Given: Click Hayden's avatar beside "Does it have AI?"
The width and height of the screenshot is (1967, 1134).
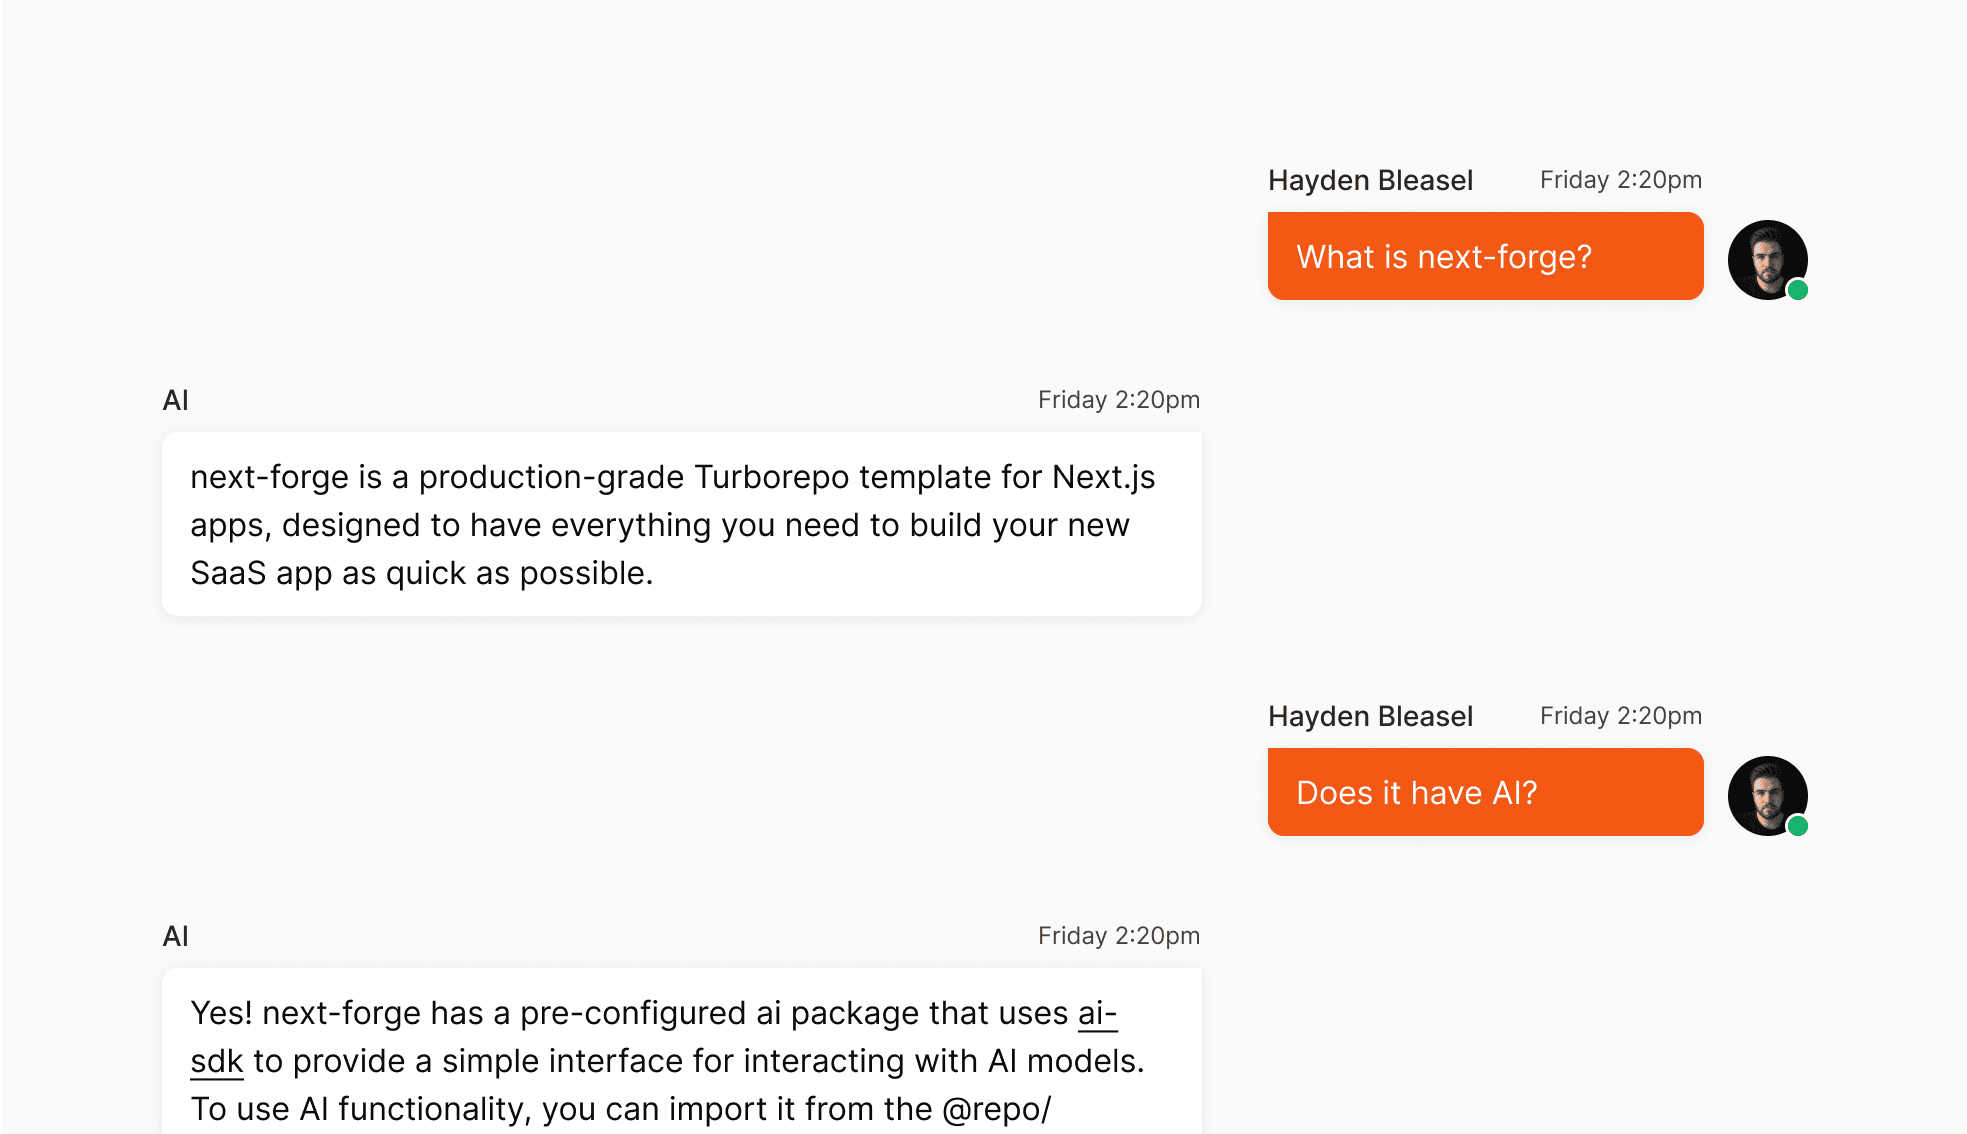Looking at the screenshot, I should click(x=1766, y=795).
